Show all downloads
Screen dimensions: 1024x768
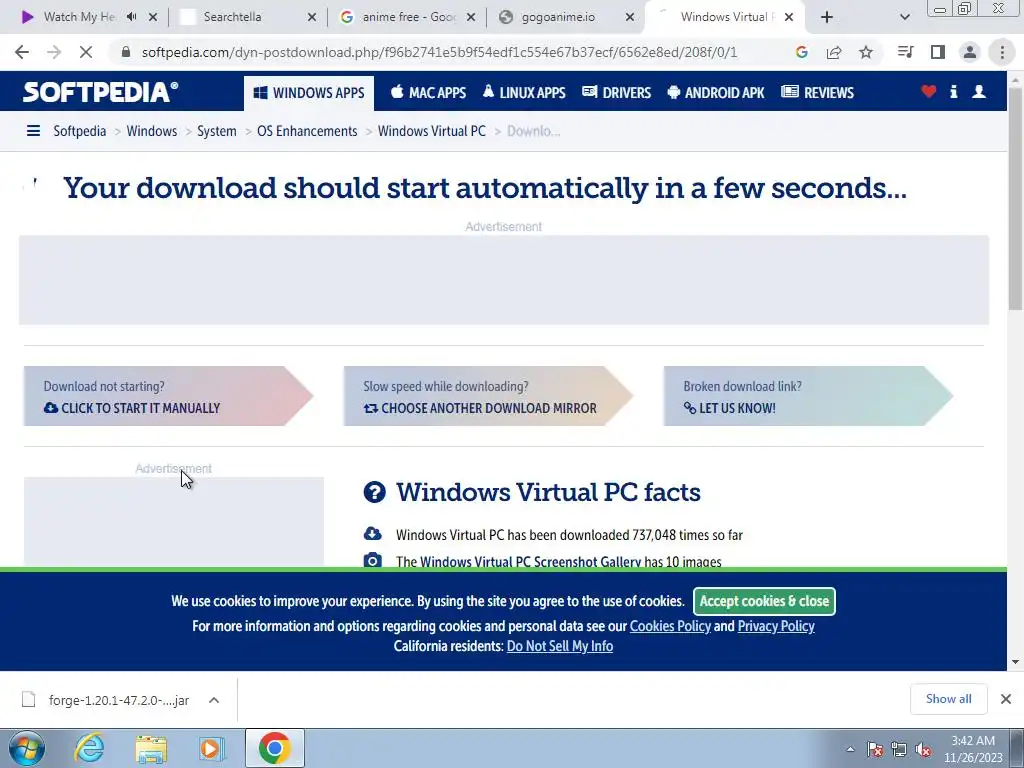point(948,699)
